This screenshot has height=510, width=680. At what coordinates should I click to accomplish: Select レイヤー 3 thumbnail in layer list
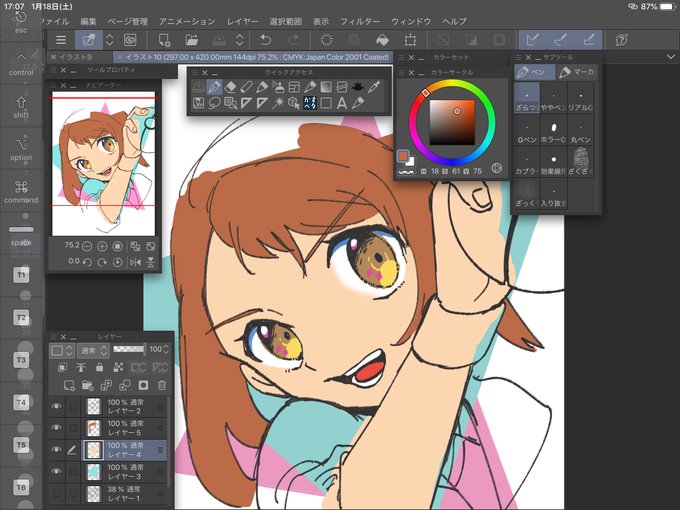pos(93,471)
